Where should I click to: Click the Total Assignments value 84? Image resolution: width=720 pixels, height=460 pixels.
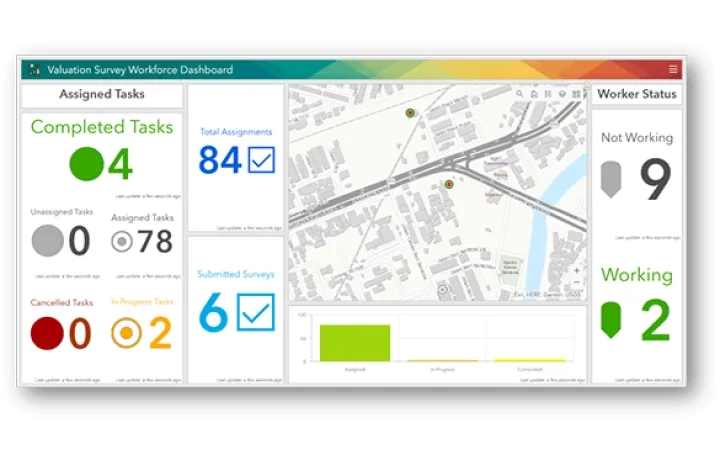[x=220, y=160]
